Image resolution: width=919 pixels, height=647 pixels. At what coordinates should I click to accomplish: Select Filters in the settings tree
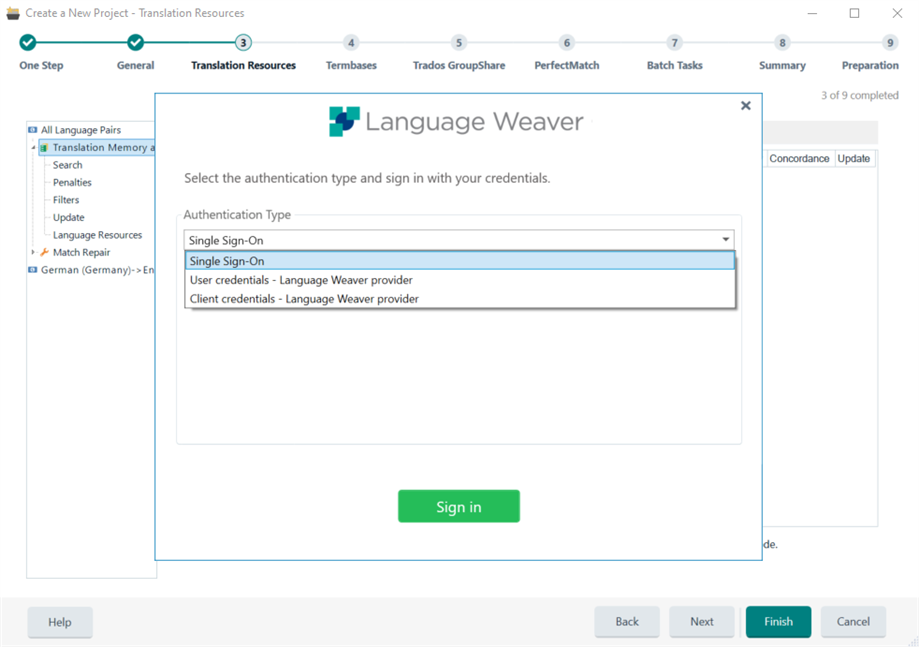click(66, 200)
